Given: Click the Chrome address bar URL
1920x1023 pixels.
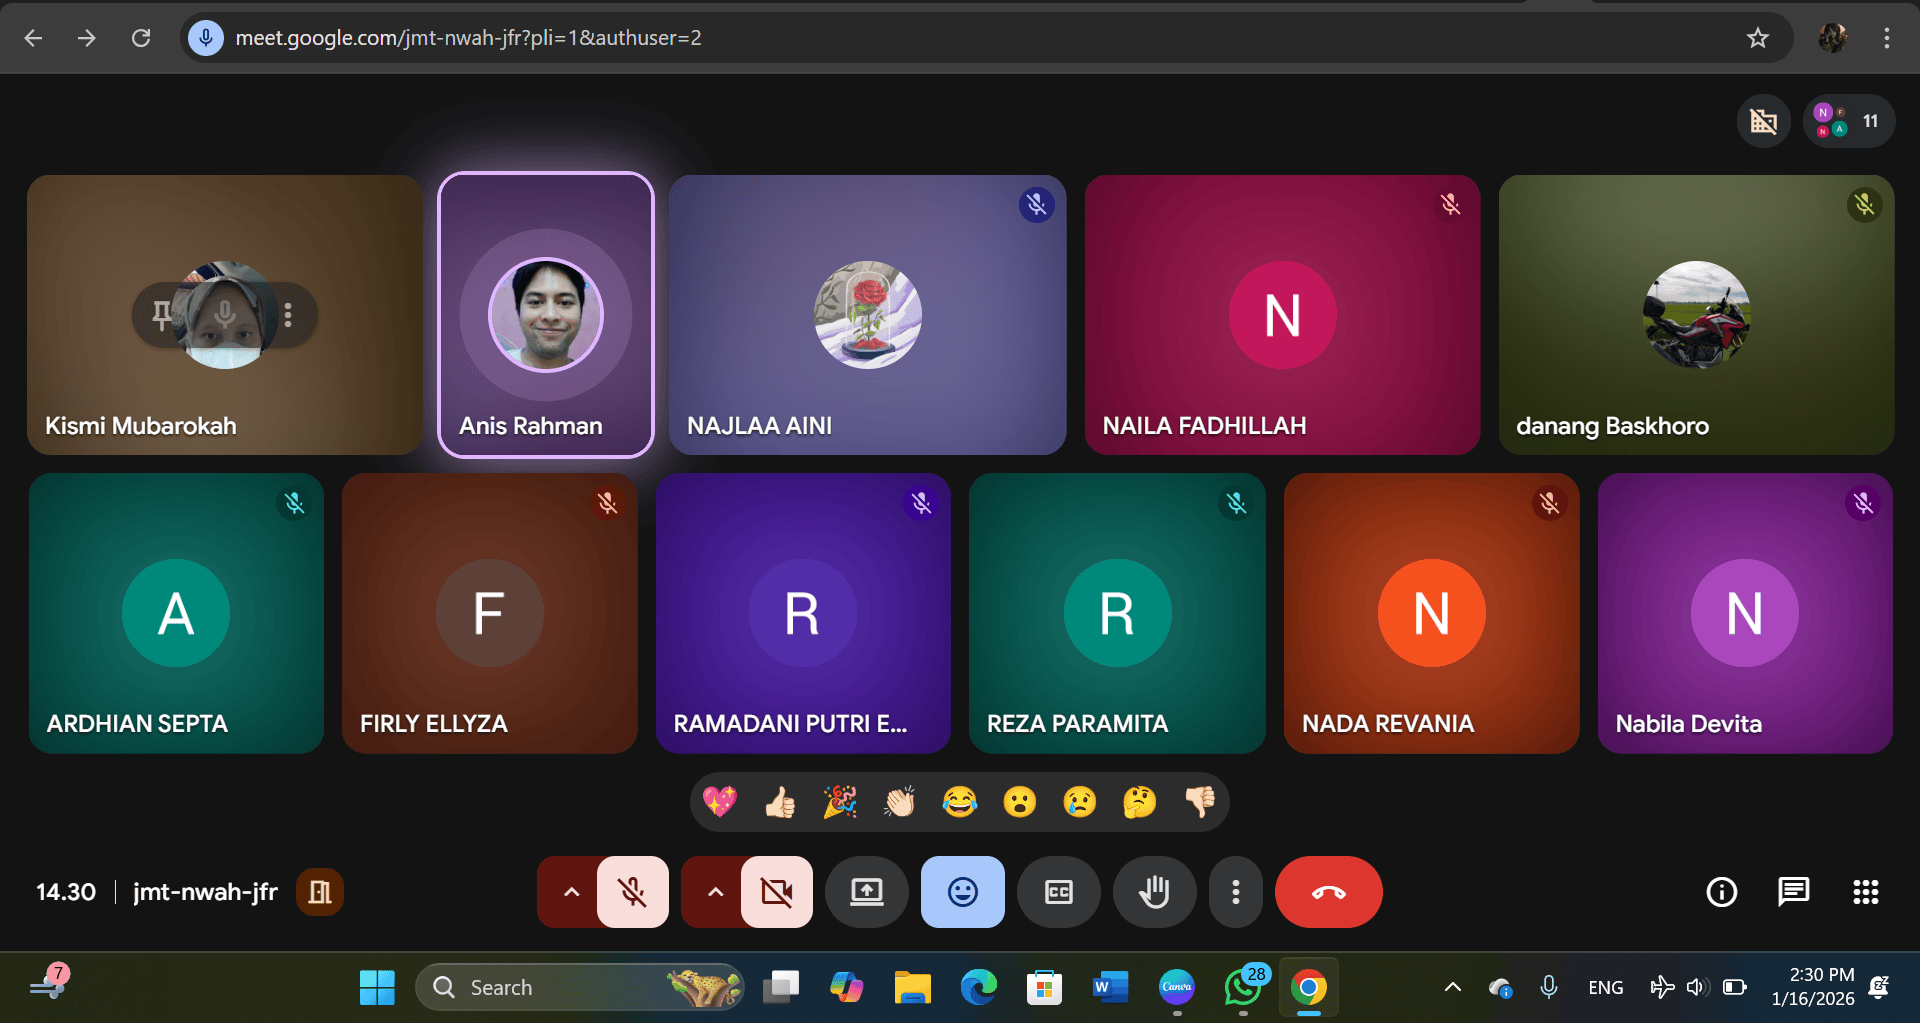Looking at the screenshot, I should 468,38.
